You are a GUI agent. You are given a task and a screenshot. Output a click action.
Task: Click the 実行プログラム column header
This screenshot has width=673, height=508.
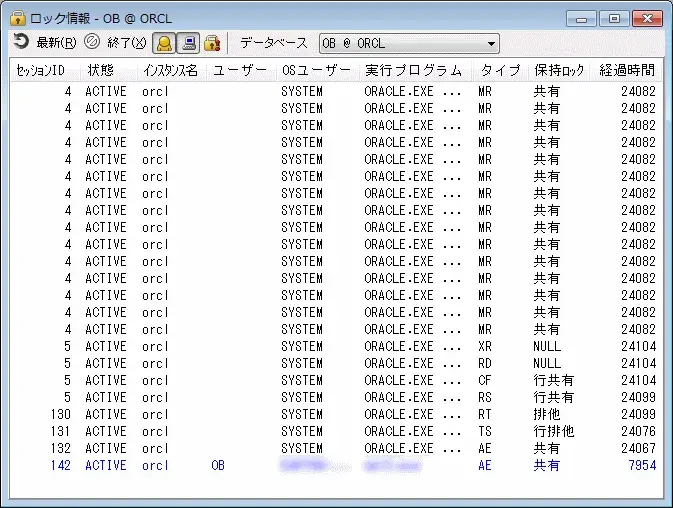[x=414, y=71]
